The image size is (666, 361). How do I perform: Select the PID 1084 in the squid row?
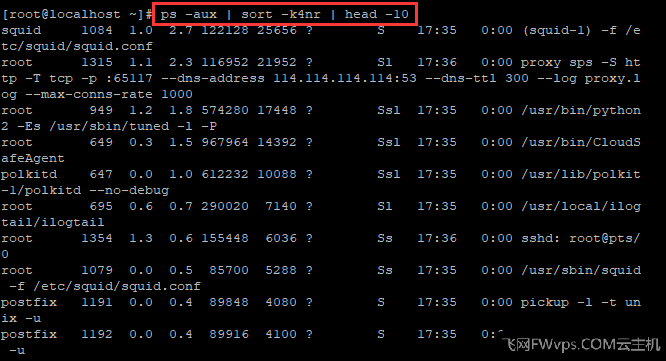click(97, 30)
